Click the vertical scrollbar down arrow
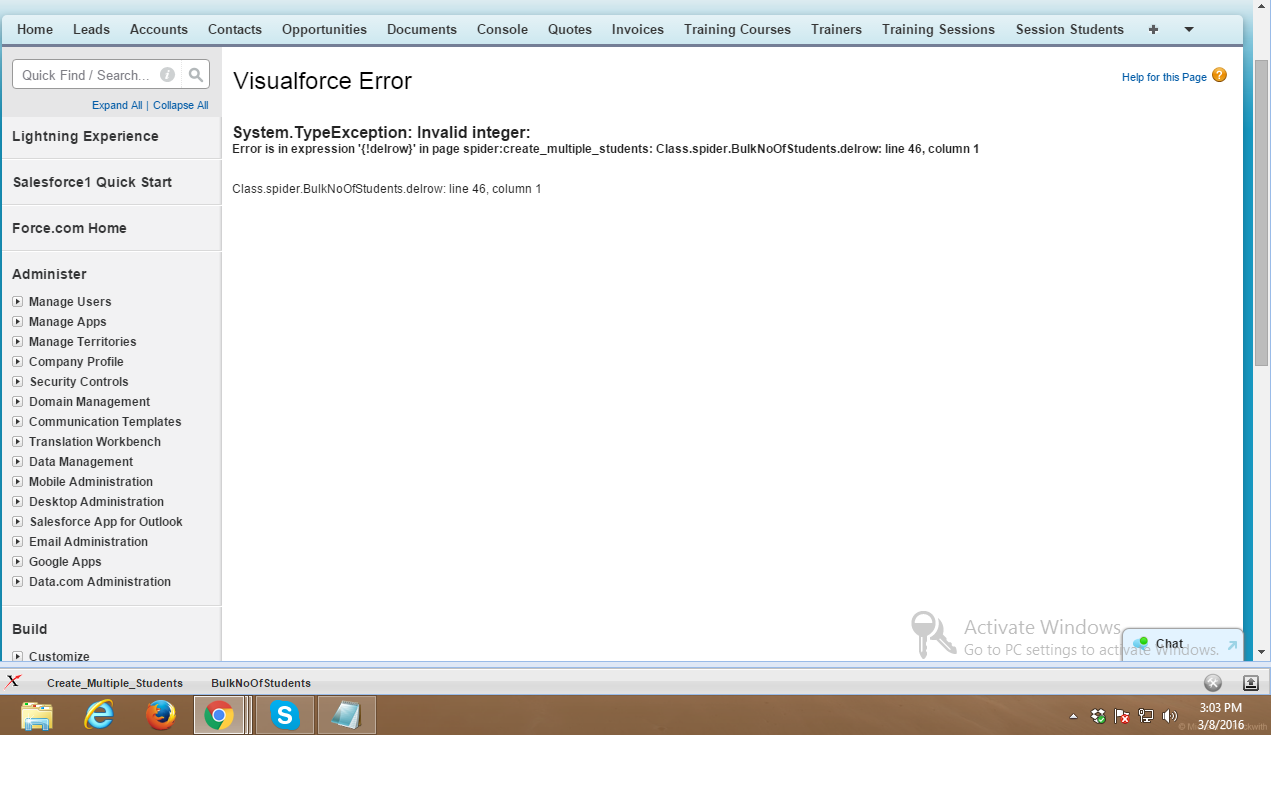This screenshot has width=1280, height=800. (x=1261, y=651)
